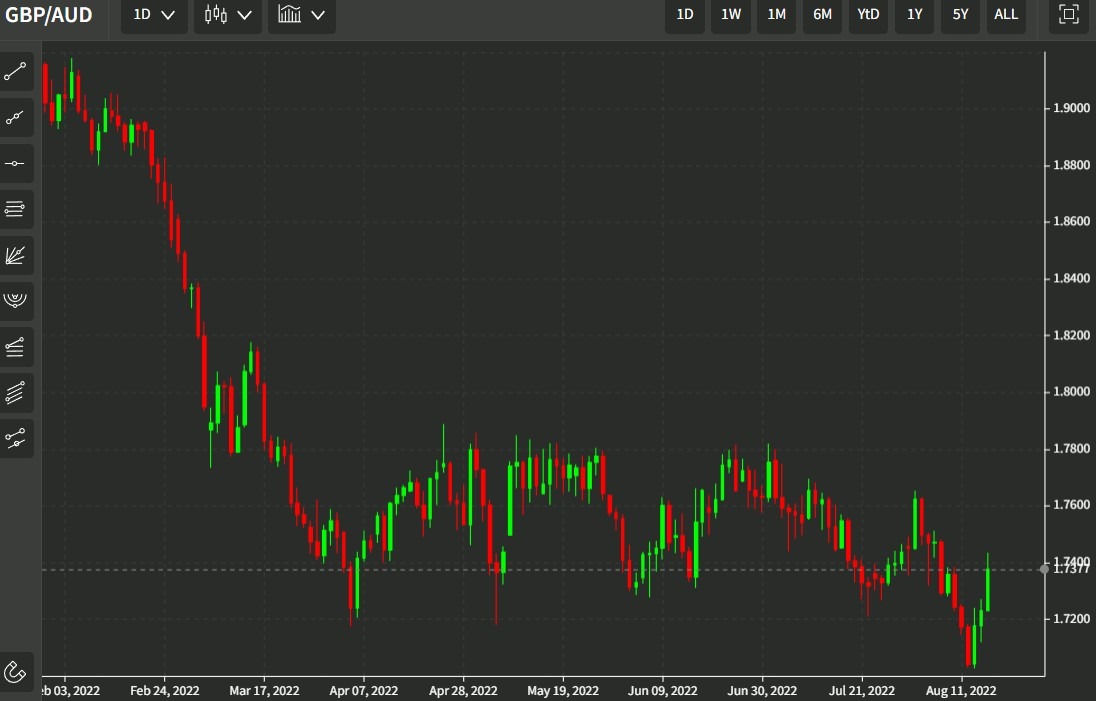This screenshot has width=1096, height=701.
Task: Click the 1.8800 price axis label
Action: pyautogui.click(x=1072, y=165)
